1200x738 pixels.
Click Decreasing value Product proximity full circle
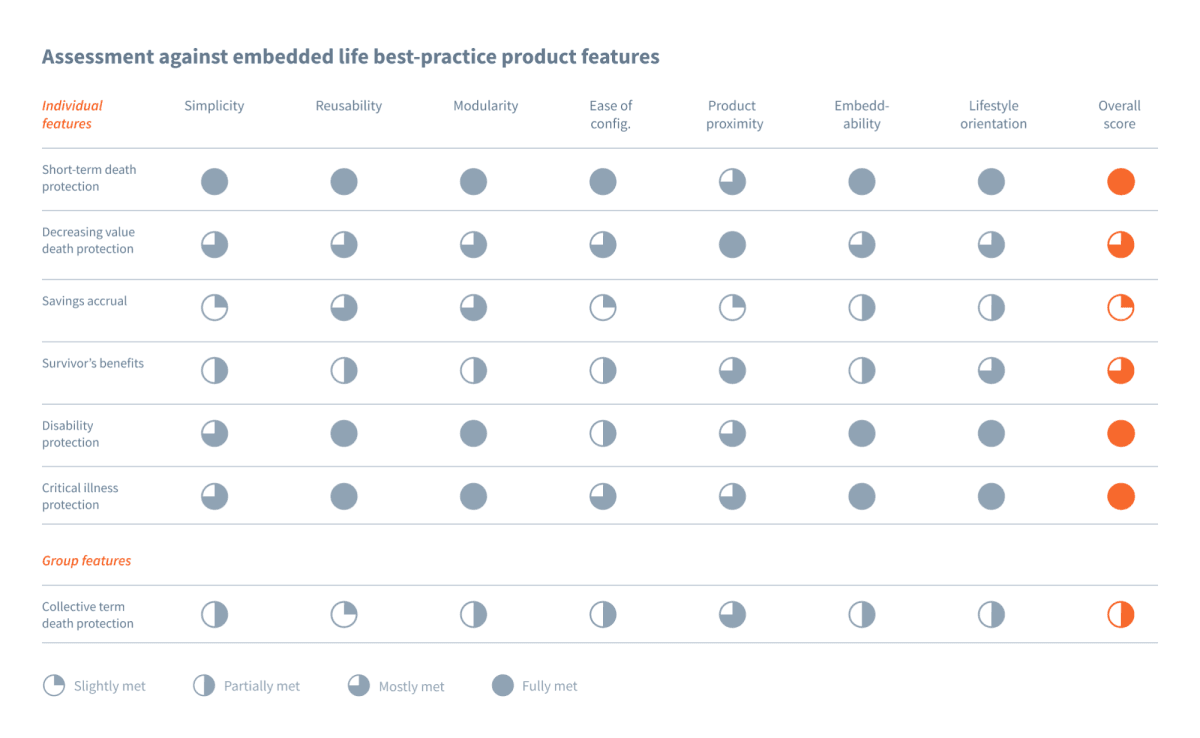(732, 245)
